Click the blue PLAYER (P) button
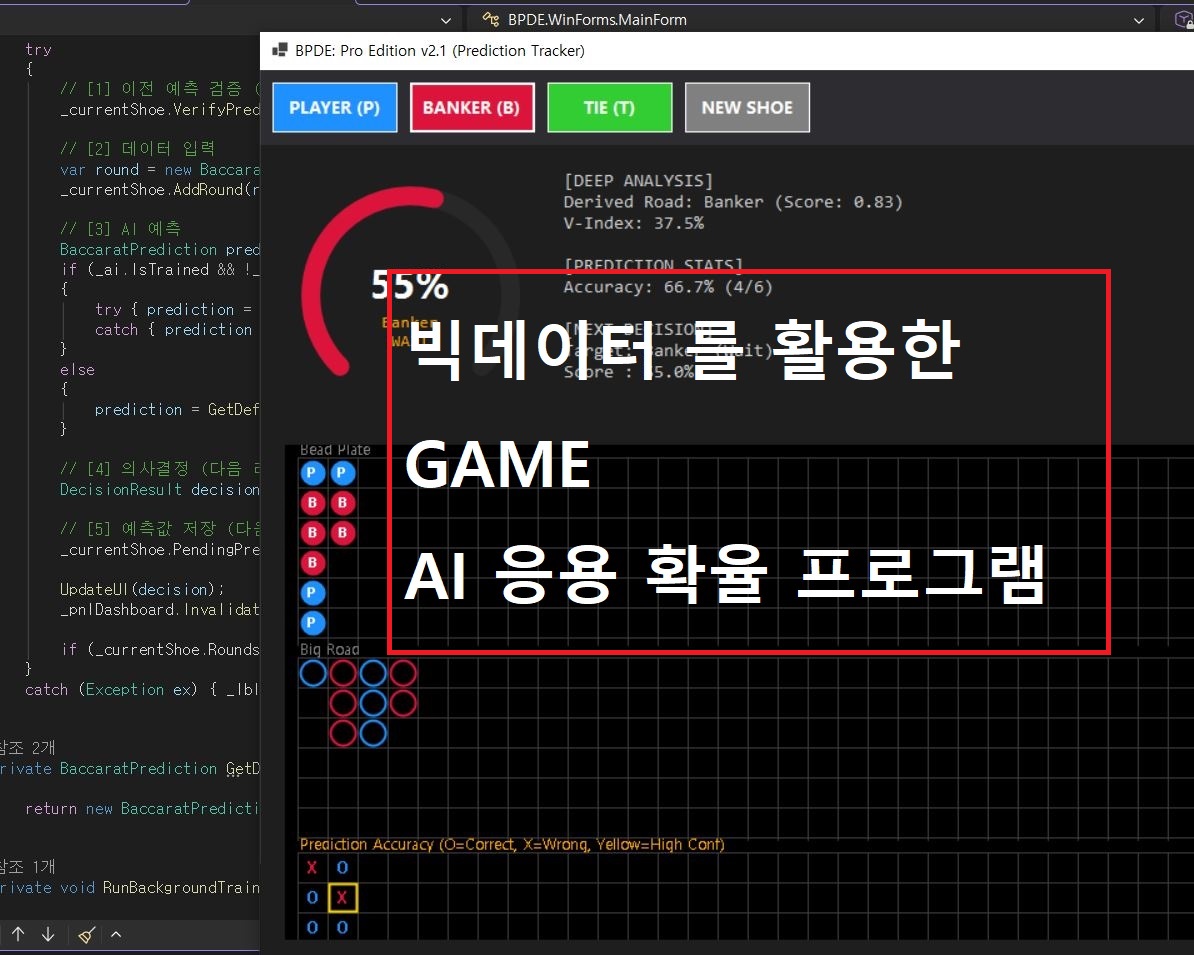Image resolution: width=1194 pixels, height=955 pixels. pyautogui.click(x=334, y=108)
